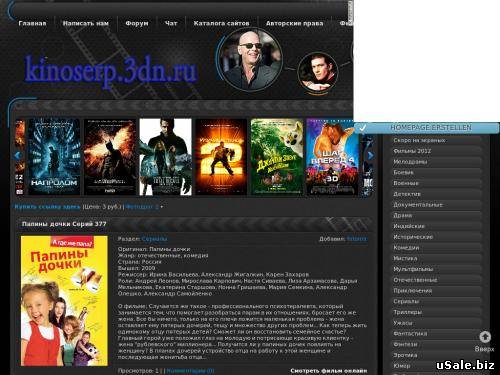Open the Главная menu item
The height and width of the screenshot is (375, 500).
point(32,23)
